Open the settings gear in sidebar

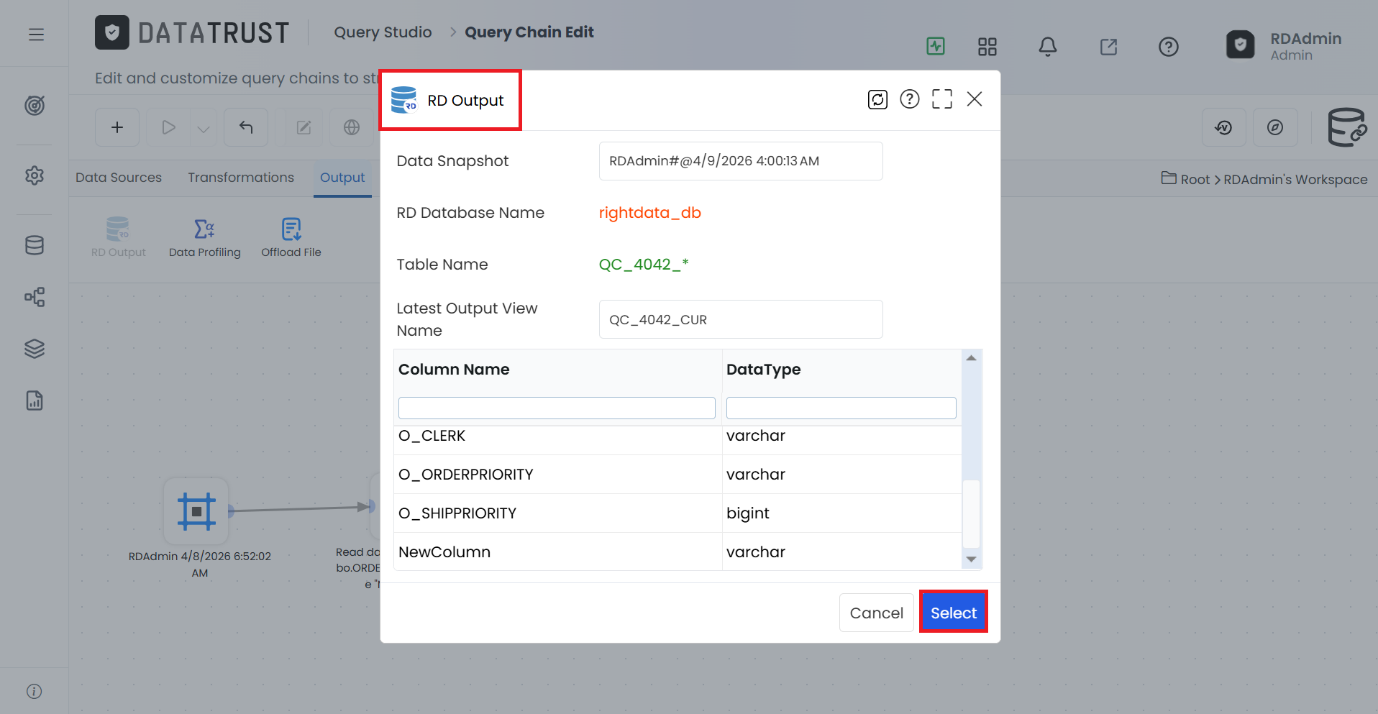click(x=35, y=175)
